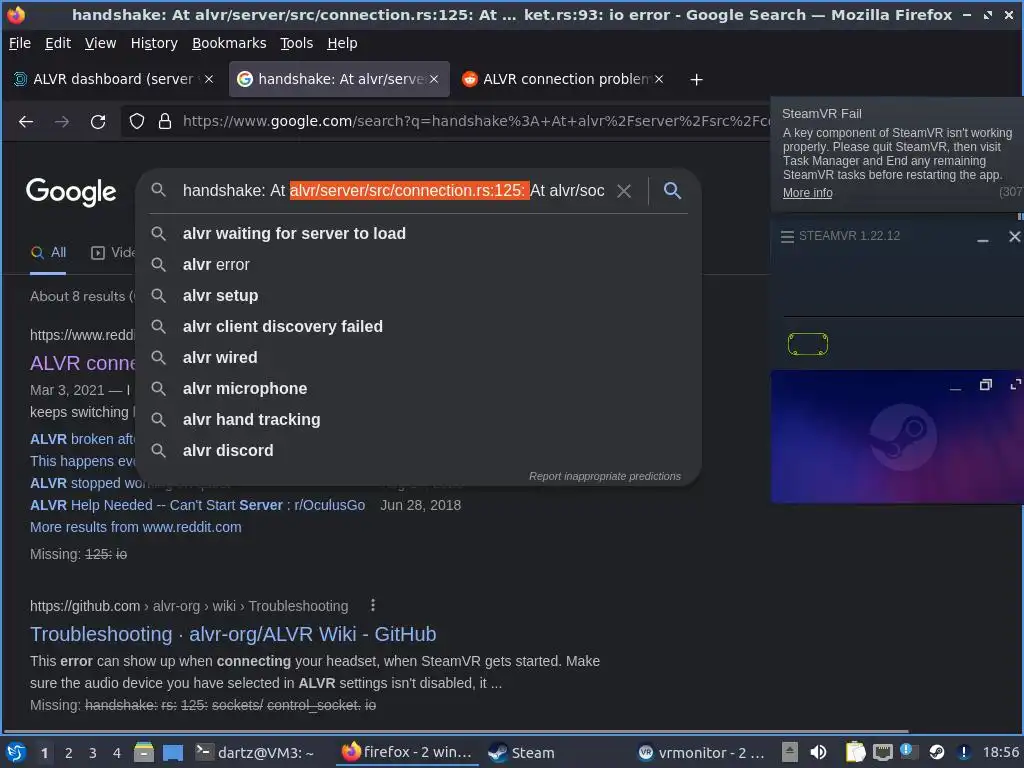The width and height of the screenshot is (1024, 768).
Task: Click the headset status icon in SteamVR
Action: 808,344
